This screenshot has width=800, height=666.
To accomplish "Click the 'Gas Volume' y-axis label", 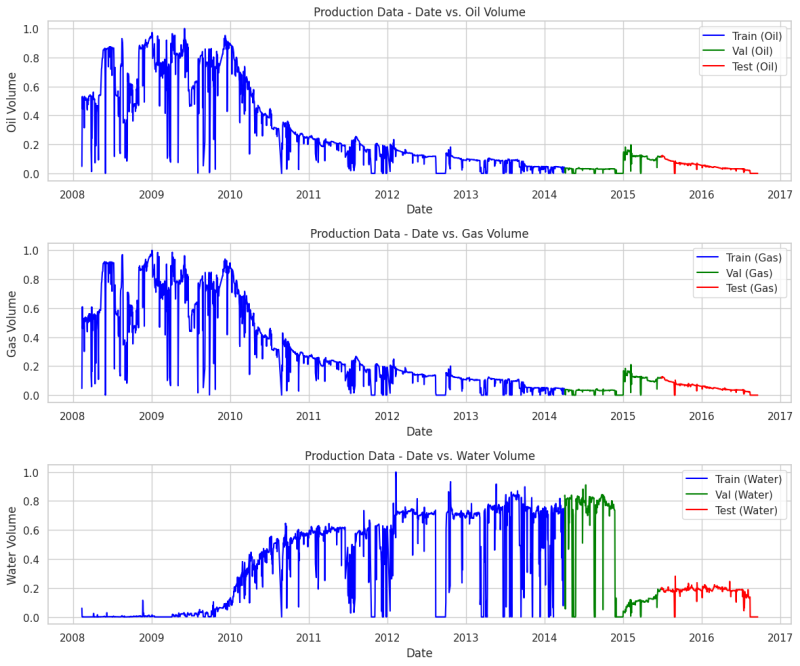I will coord(12,323).
